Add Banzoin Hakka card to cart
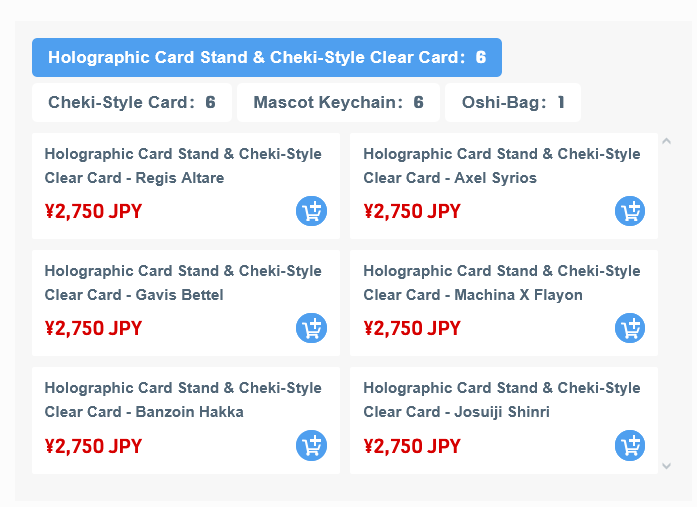This screenshot has width=697, height=507. click(311, 445)
